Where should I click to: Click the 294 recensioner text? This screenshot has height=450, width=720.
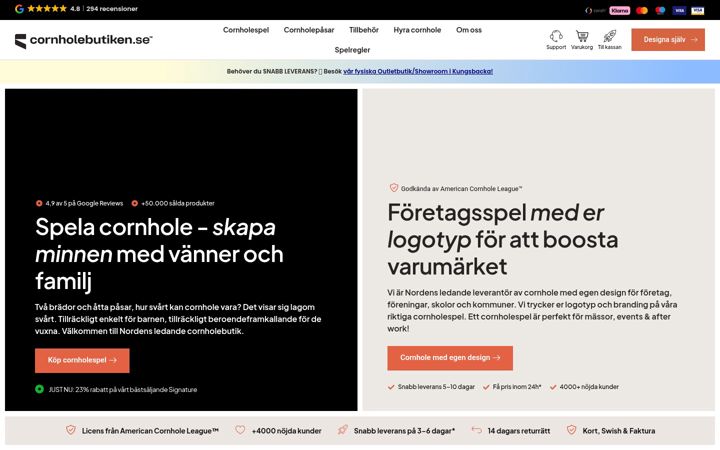(x=112, y=9)
